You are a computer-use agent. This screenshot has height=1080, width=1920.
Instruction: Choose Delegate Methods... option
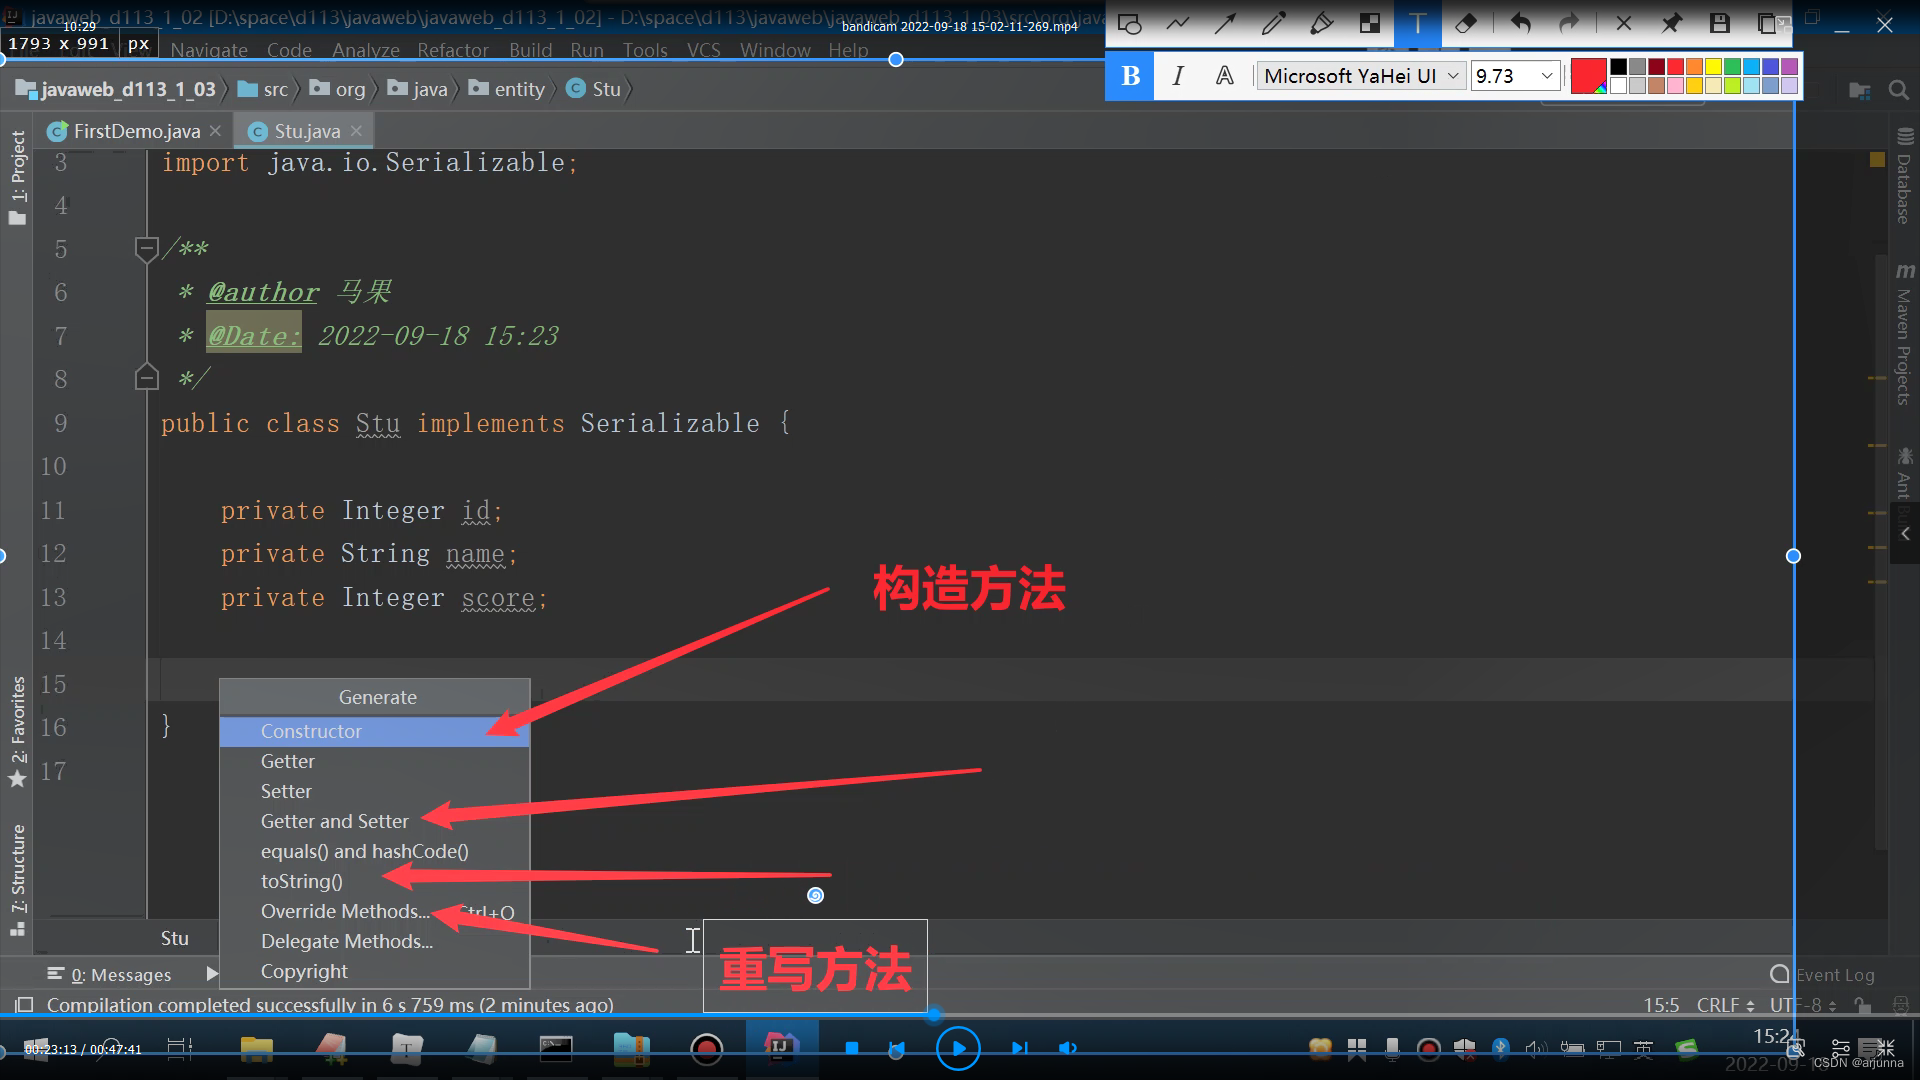click(x=374, y=941)
